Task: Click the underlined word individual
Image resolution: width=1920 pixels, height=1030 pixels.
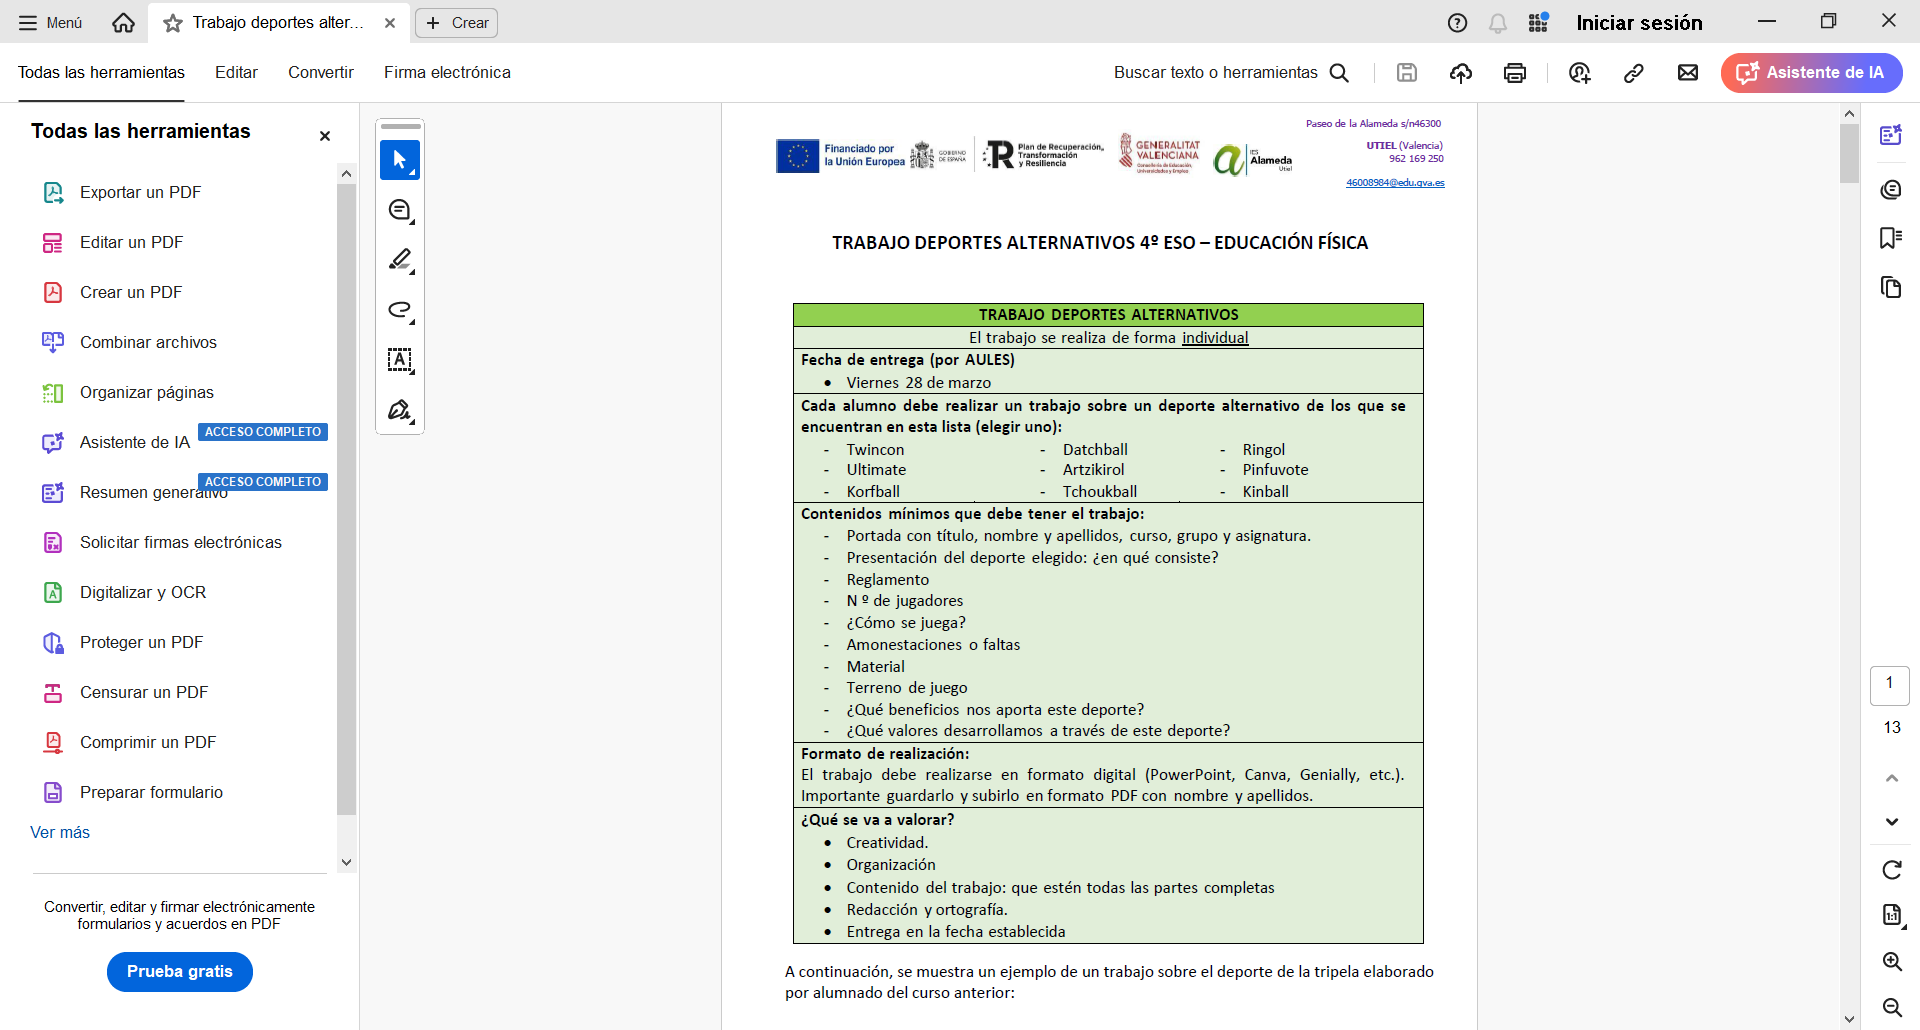Action: (x=1215, y=338)
